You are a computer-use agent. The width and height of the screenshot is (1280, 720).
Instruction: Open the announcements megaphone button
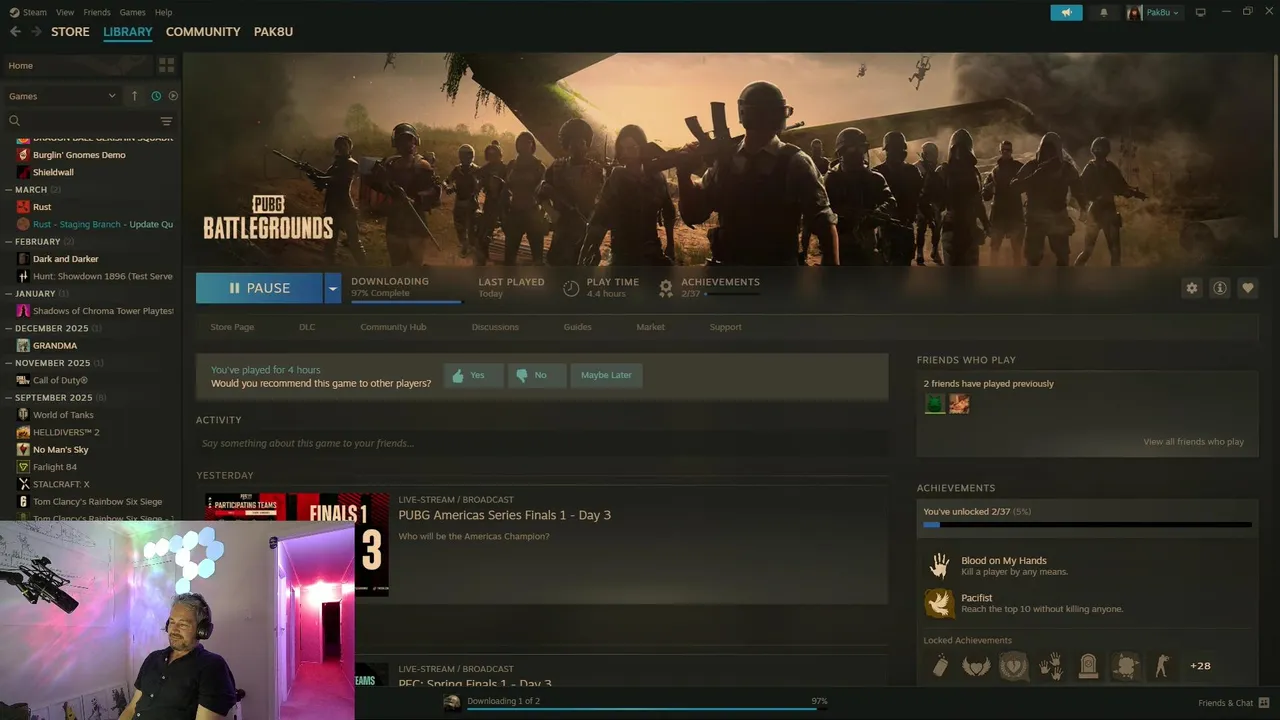pos(1066,12)
